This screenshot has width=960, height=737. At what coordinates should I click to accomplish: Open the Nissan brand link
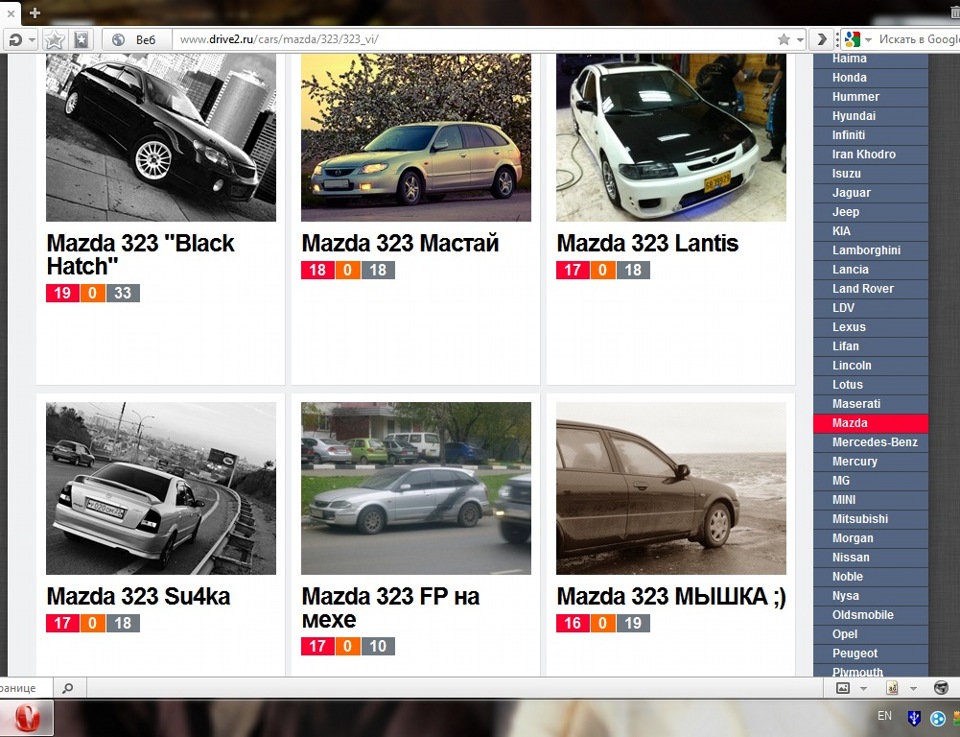871,557
